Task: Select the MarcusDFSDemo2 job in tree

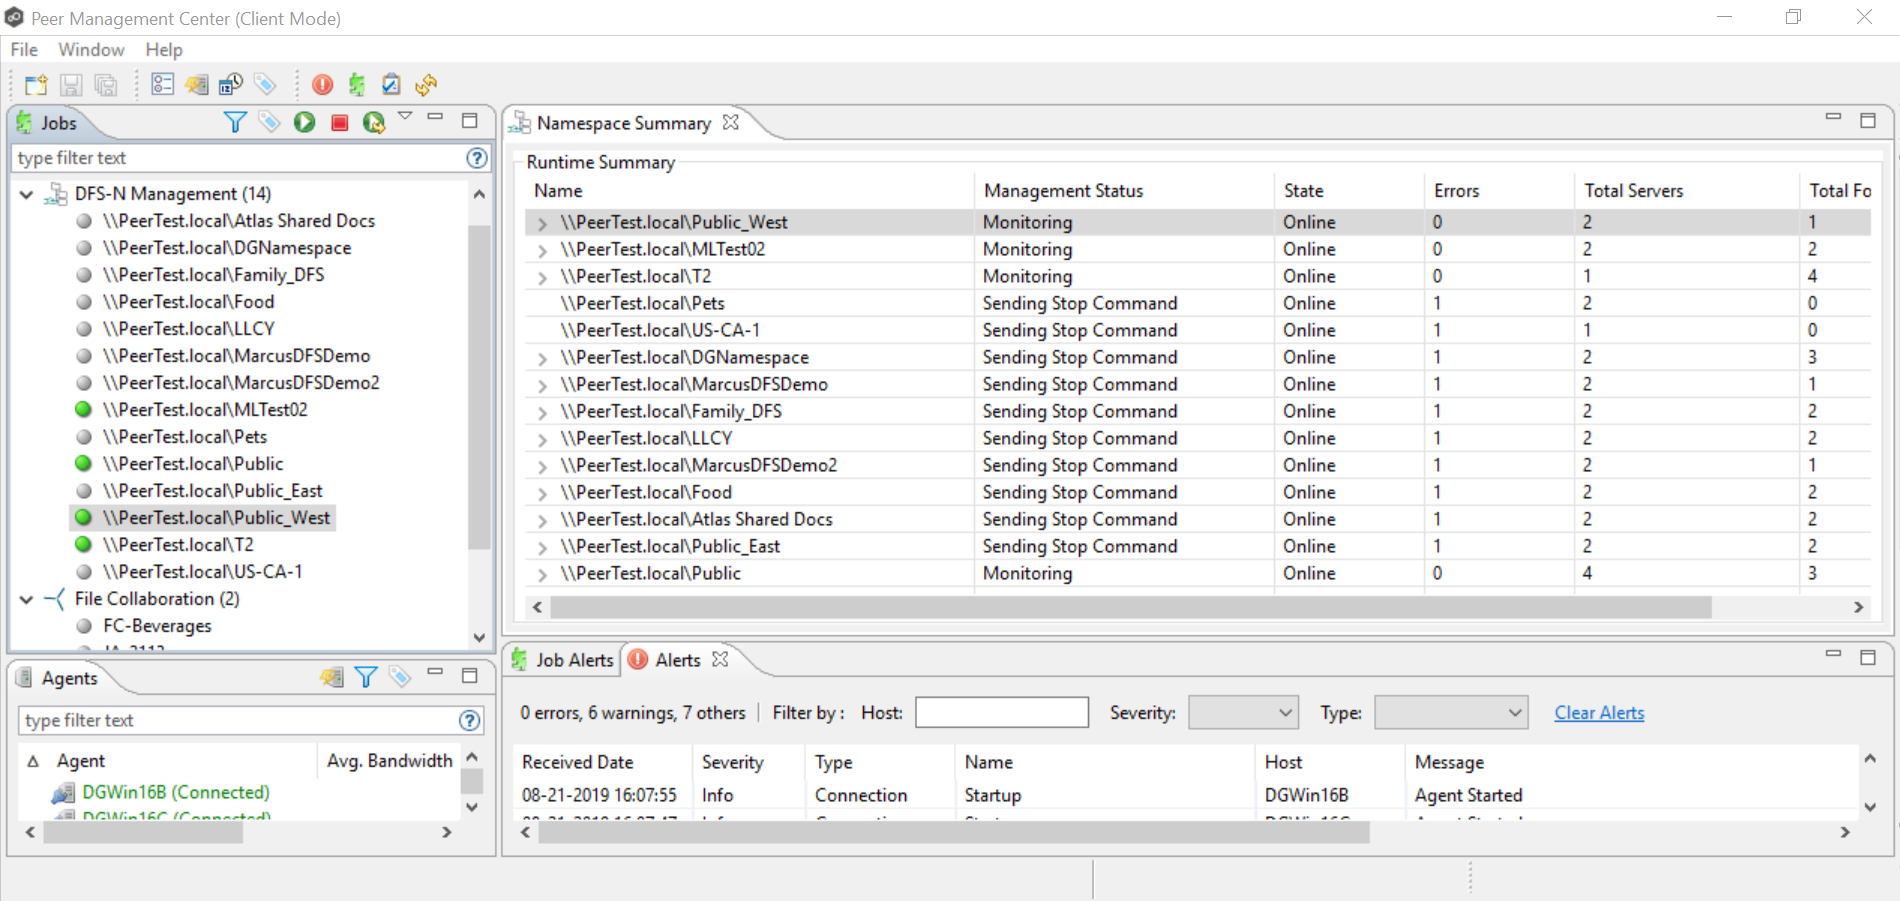Action: pyautogui.click(x=241, y=383)
